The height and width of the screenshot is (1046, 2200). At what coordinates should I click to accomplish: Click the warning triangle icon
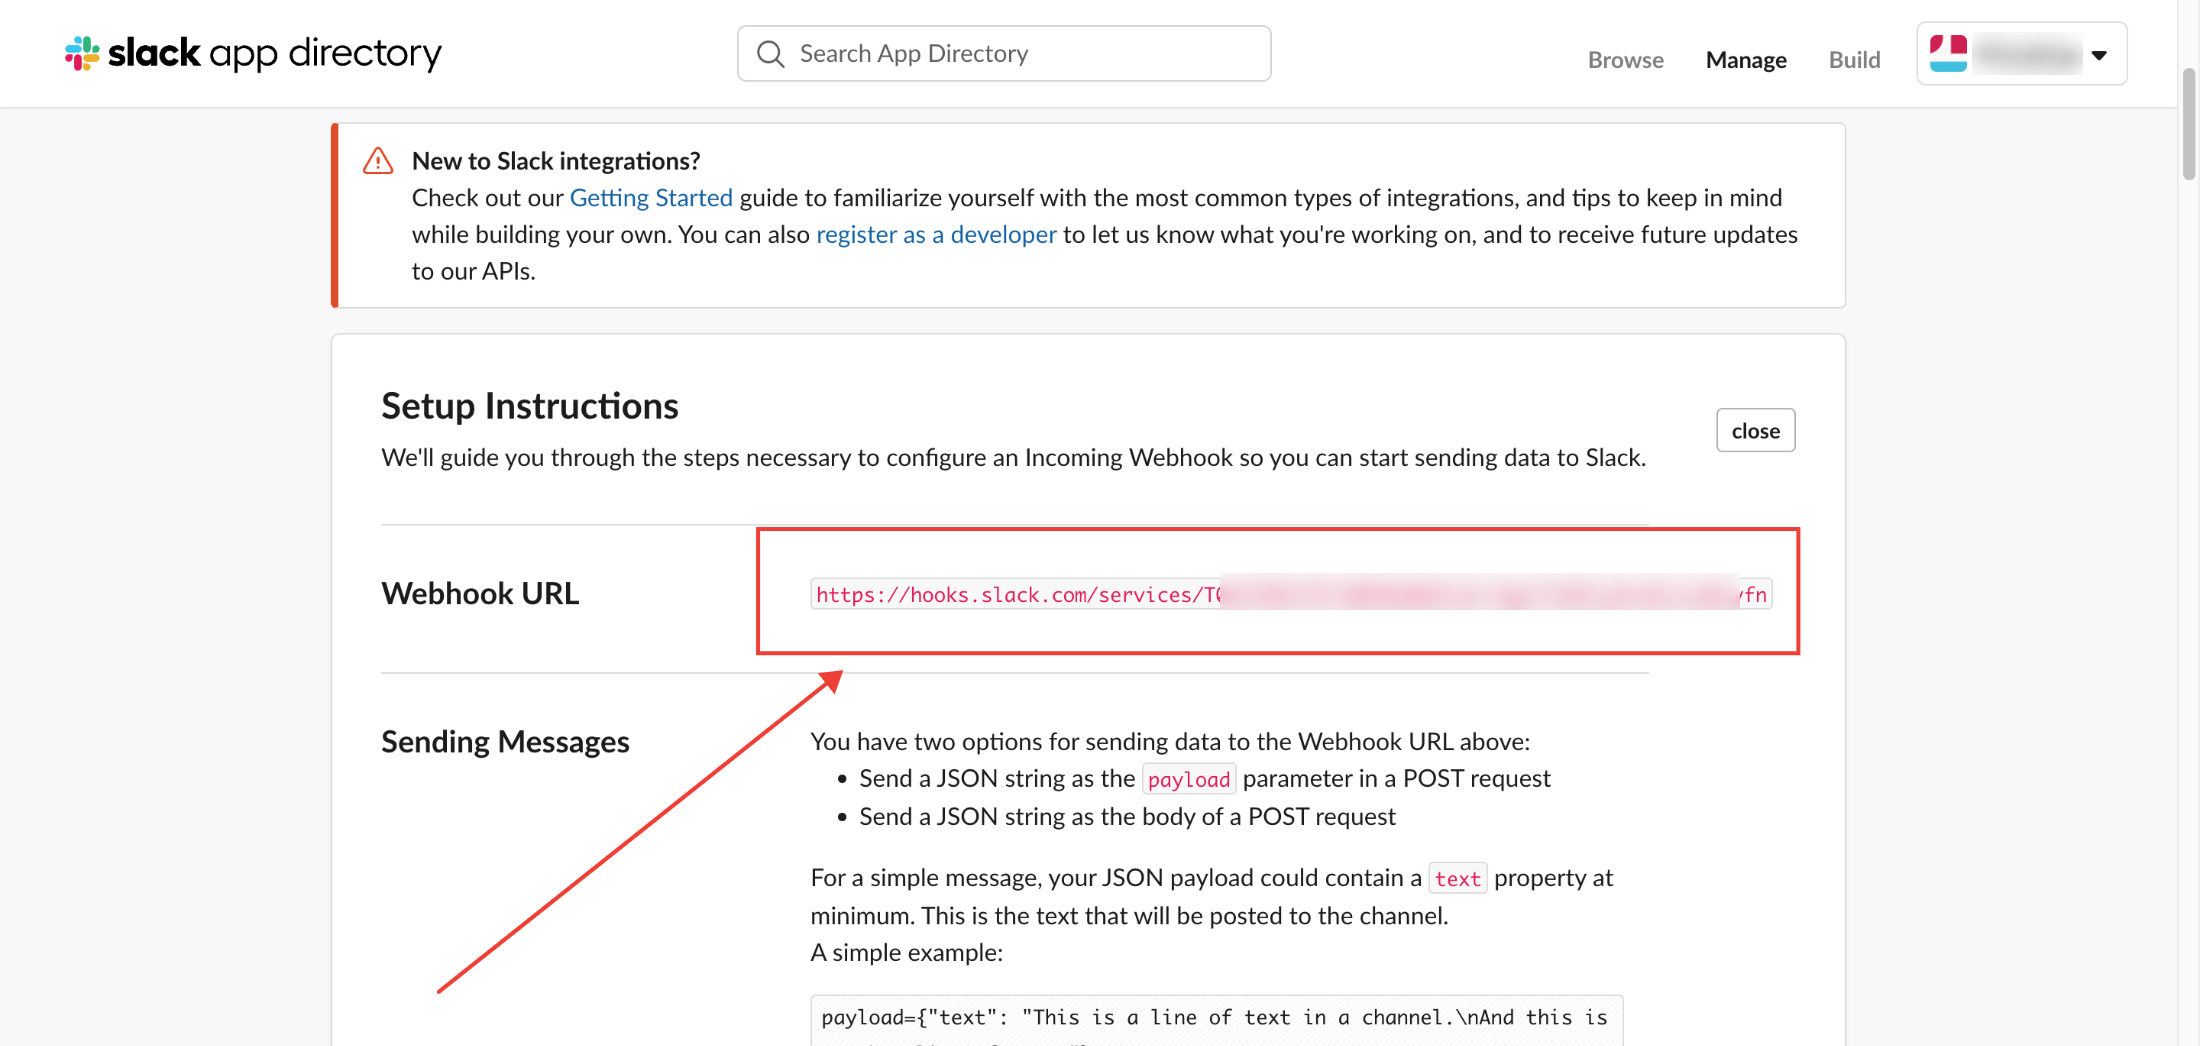coord(378,160)
